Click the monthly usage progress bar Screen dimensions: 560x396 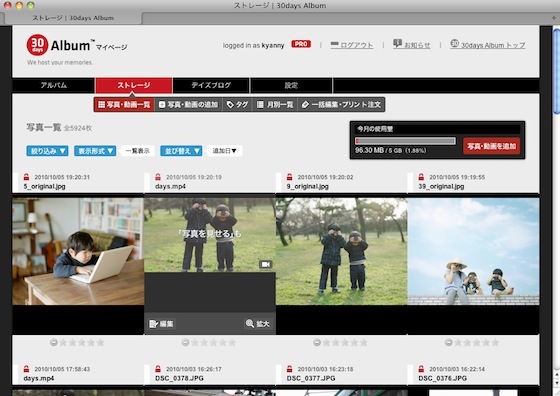[405, 141]
